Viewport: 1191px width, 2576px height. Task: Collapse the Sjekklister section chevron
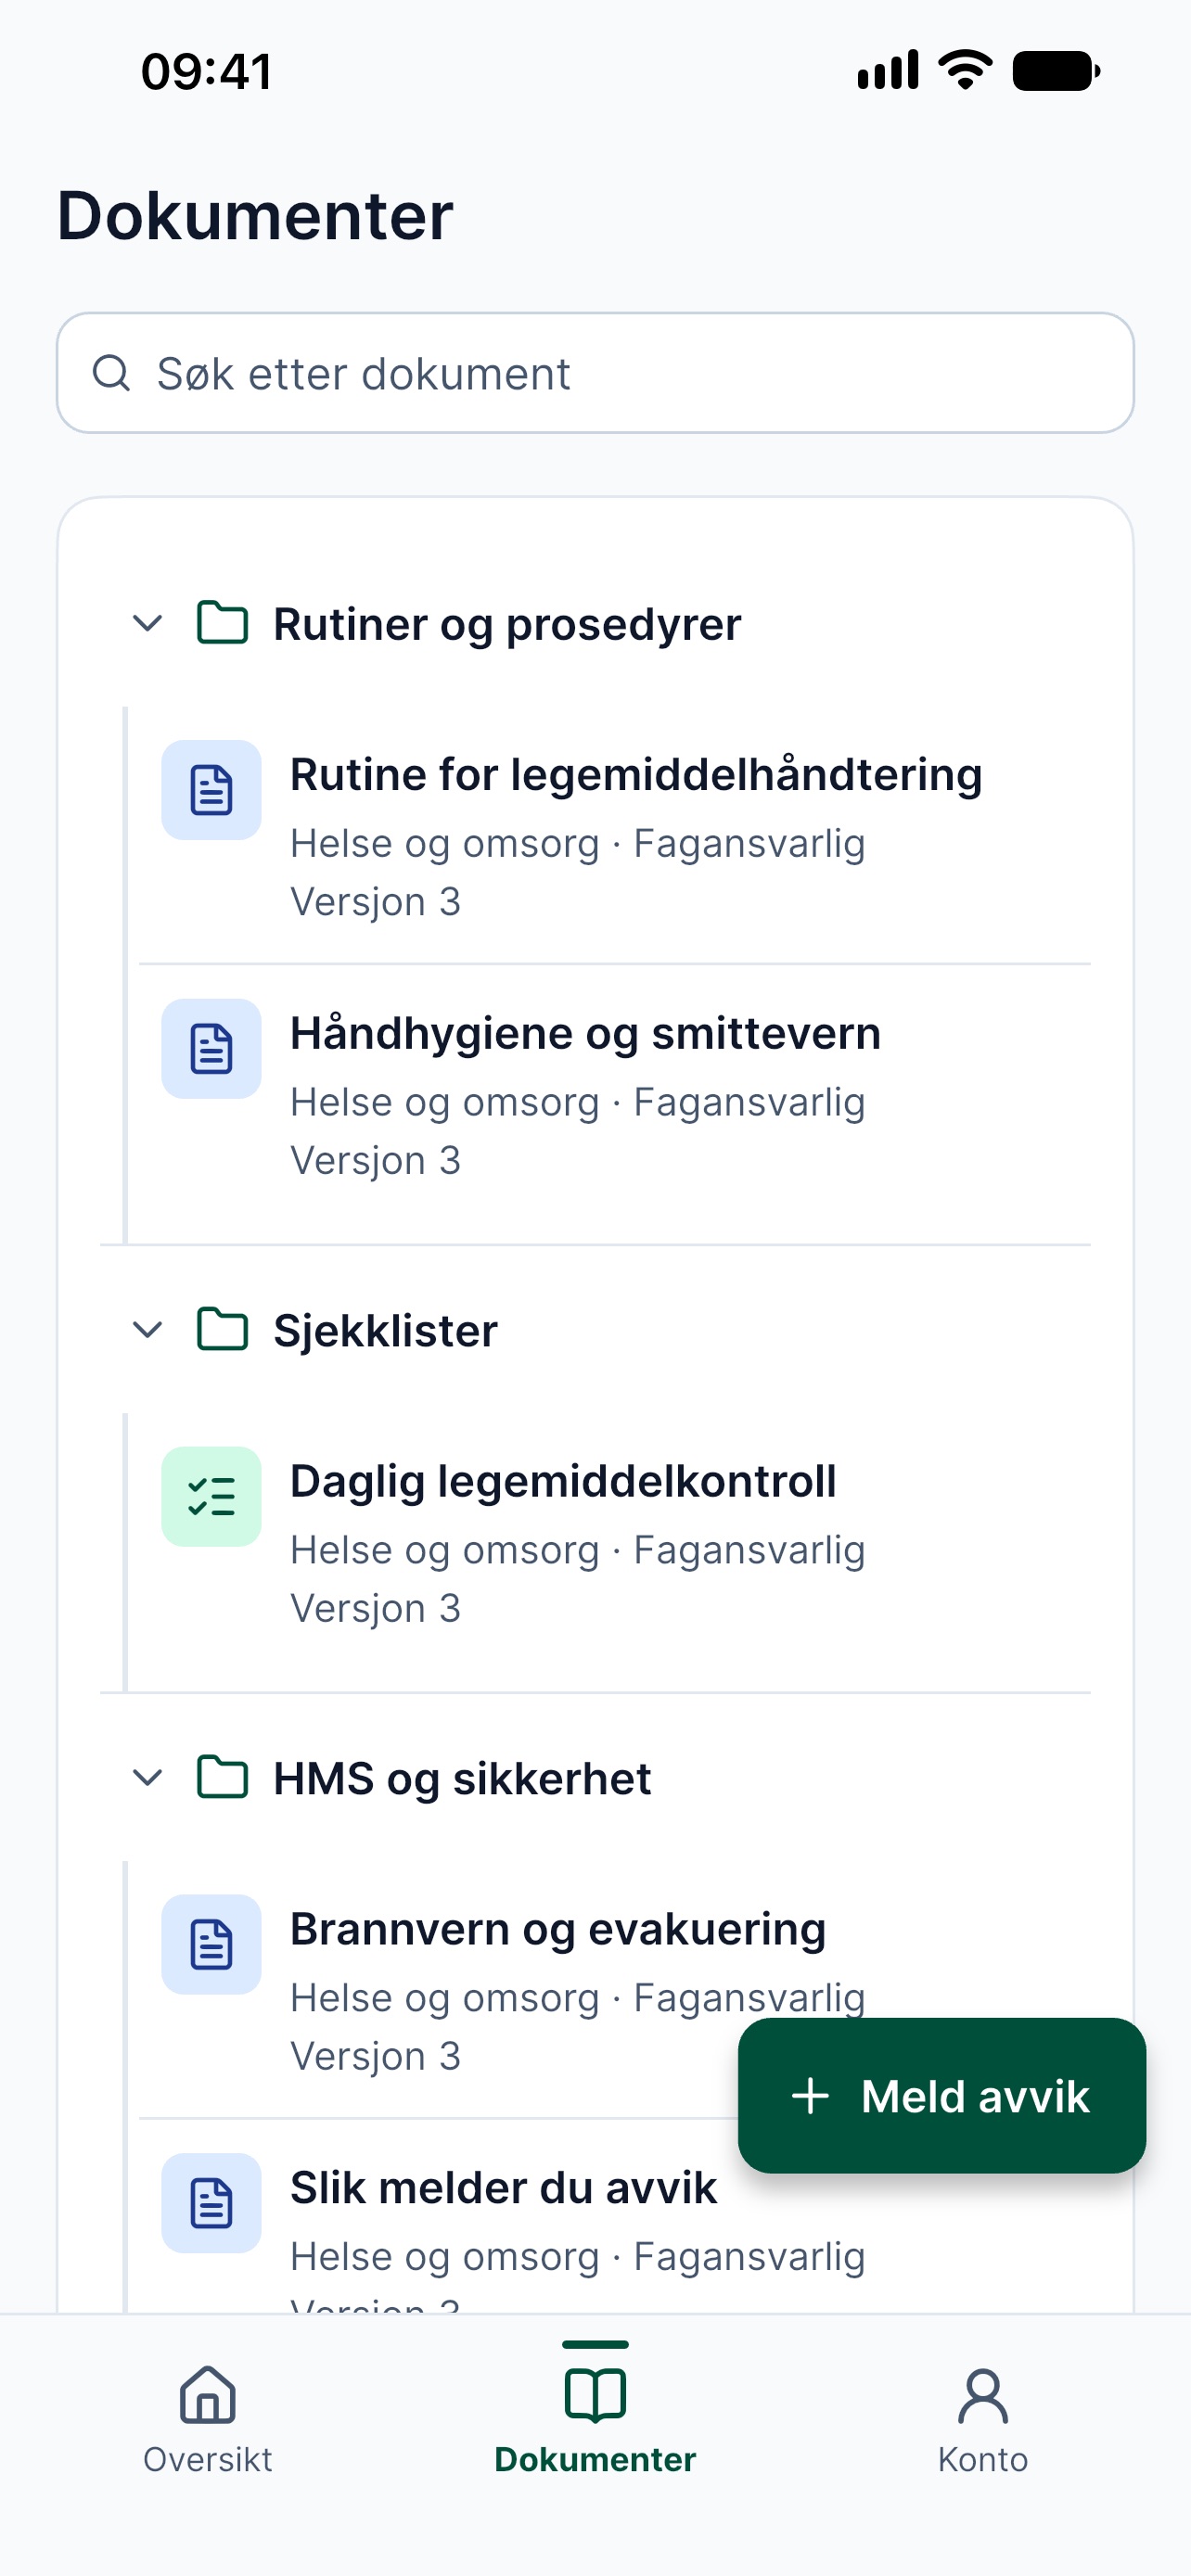click(x=148, y=1331)
